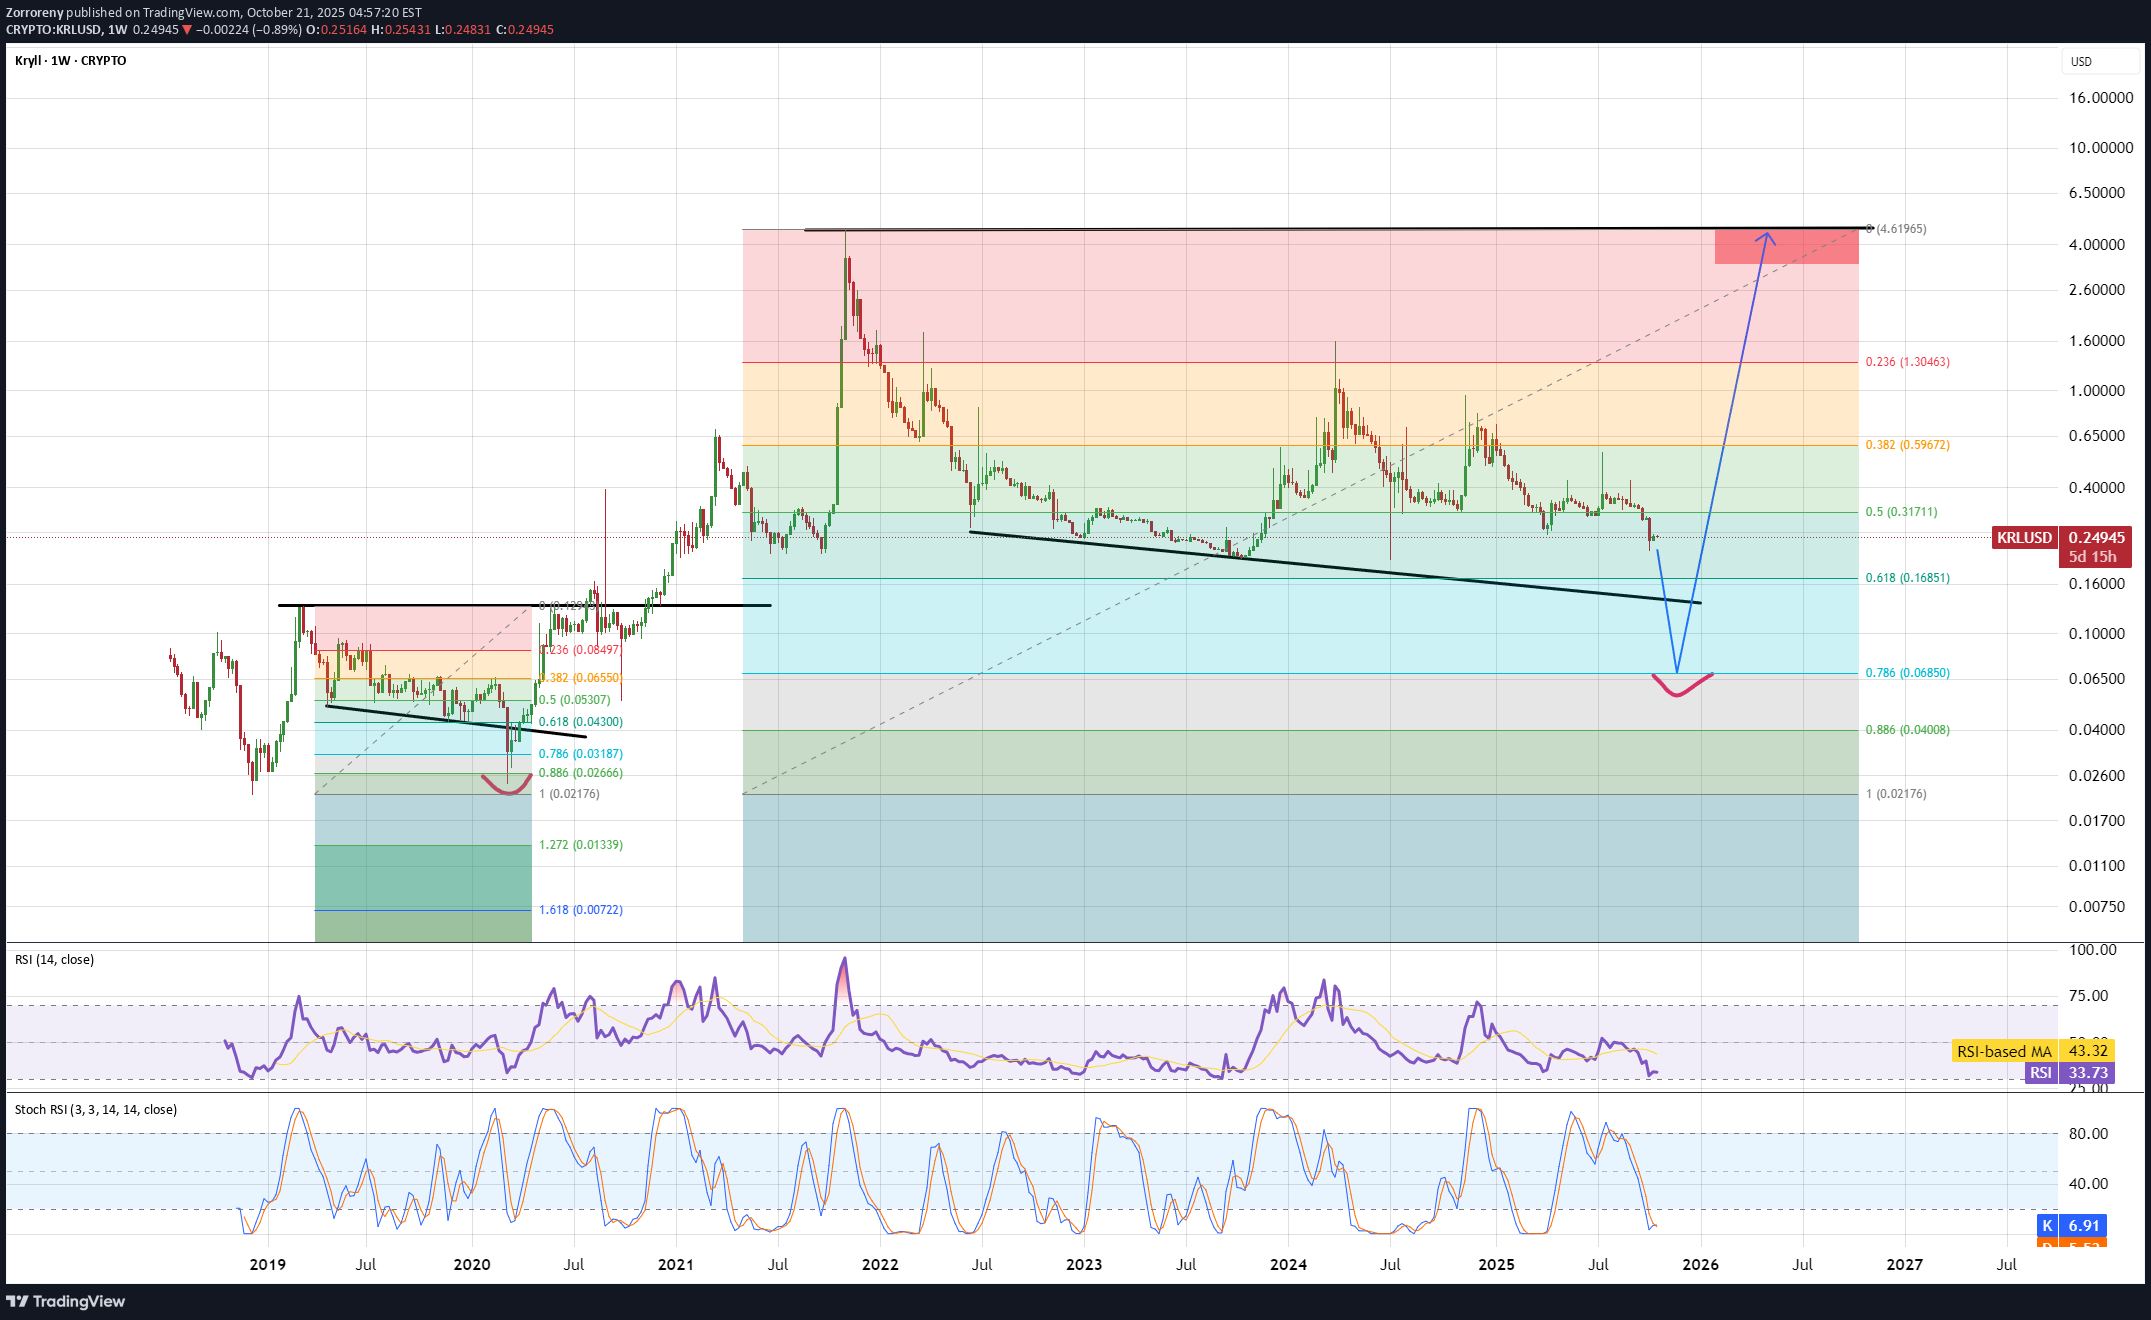The image size is (2151, 1320).
Task: Click the TradingView logo icon
Action: click(x=17, y=1301)
